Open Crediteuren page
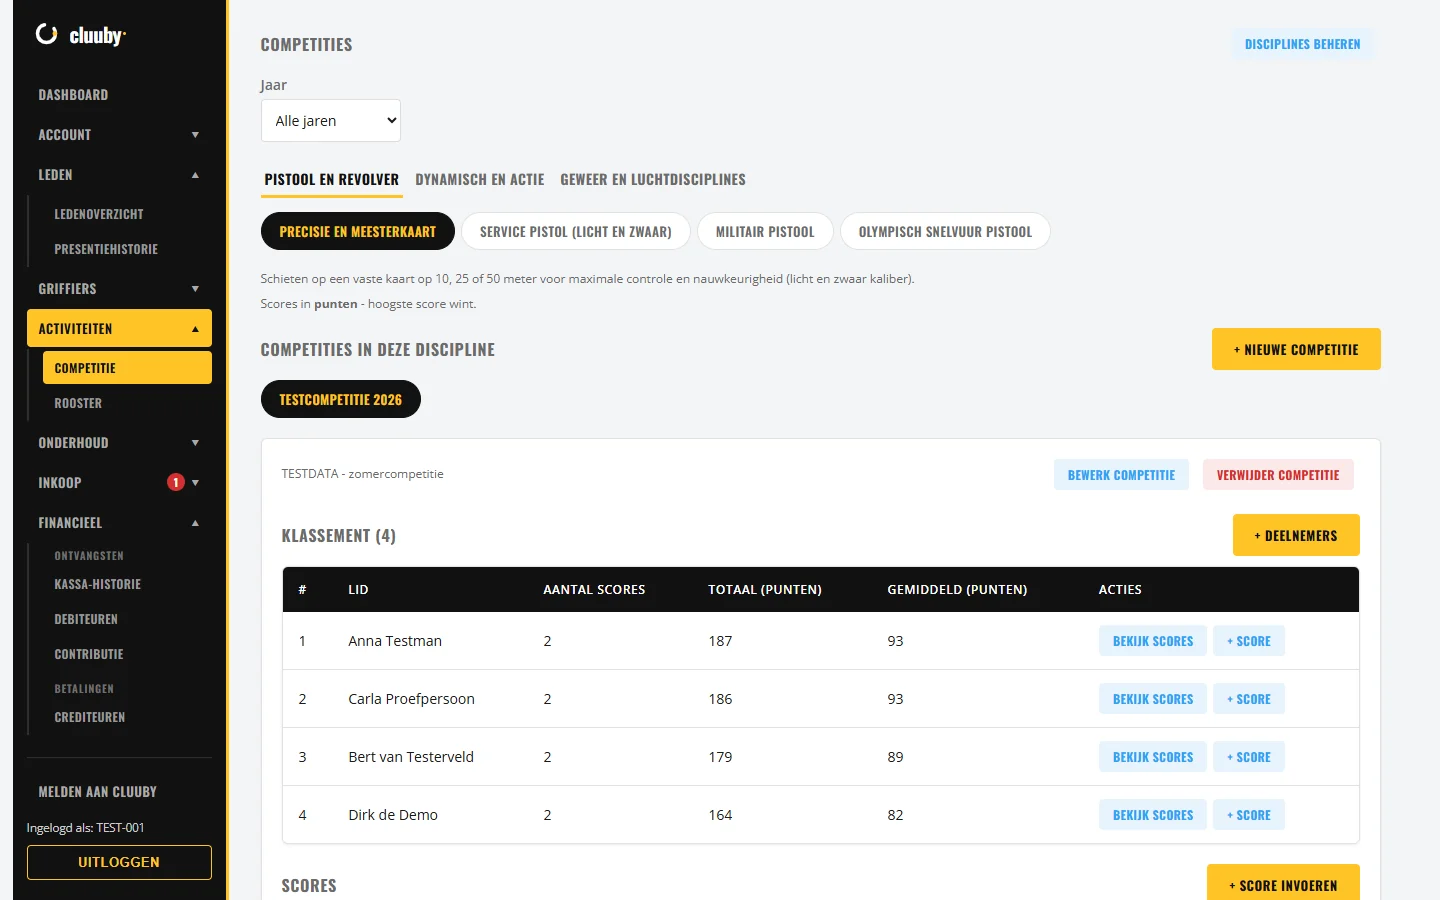The width and height of the screenshot is (1440, 900). pyautogui.click(x=127, y=717)
